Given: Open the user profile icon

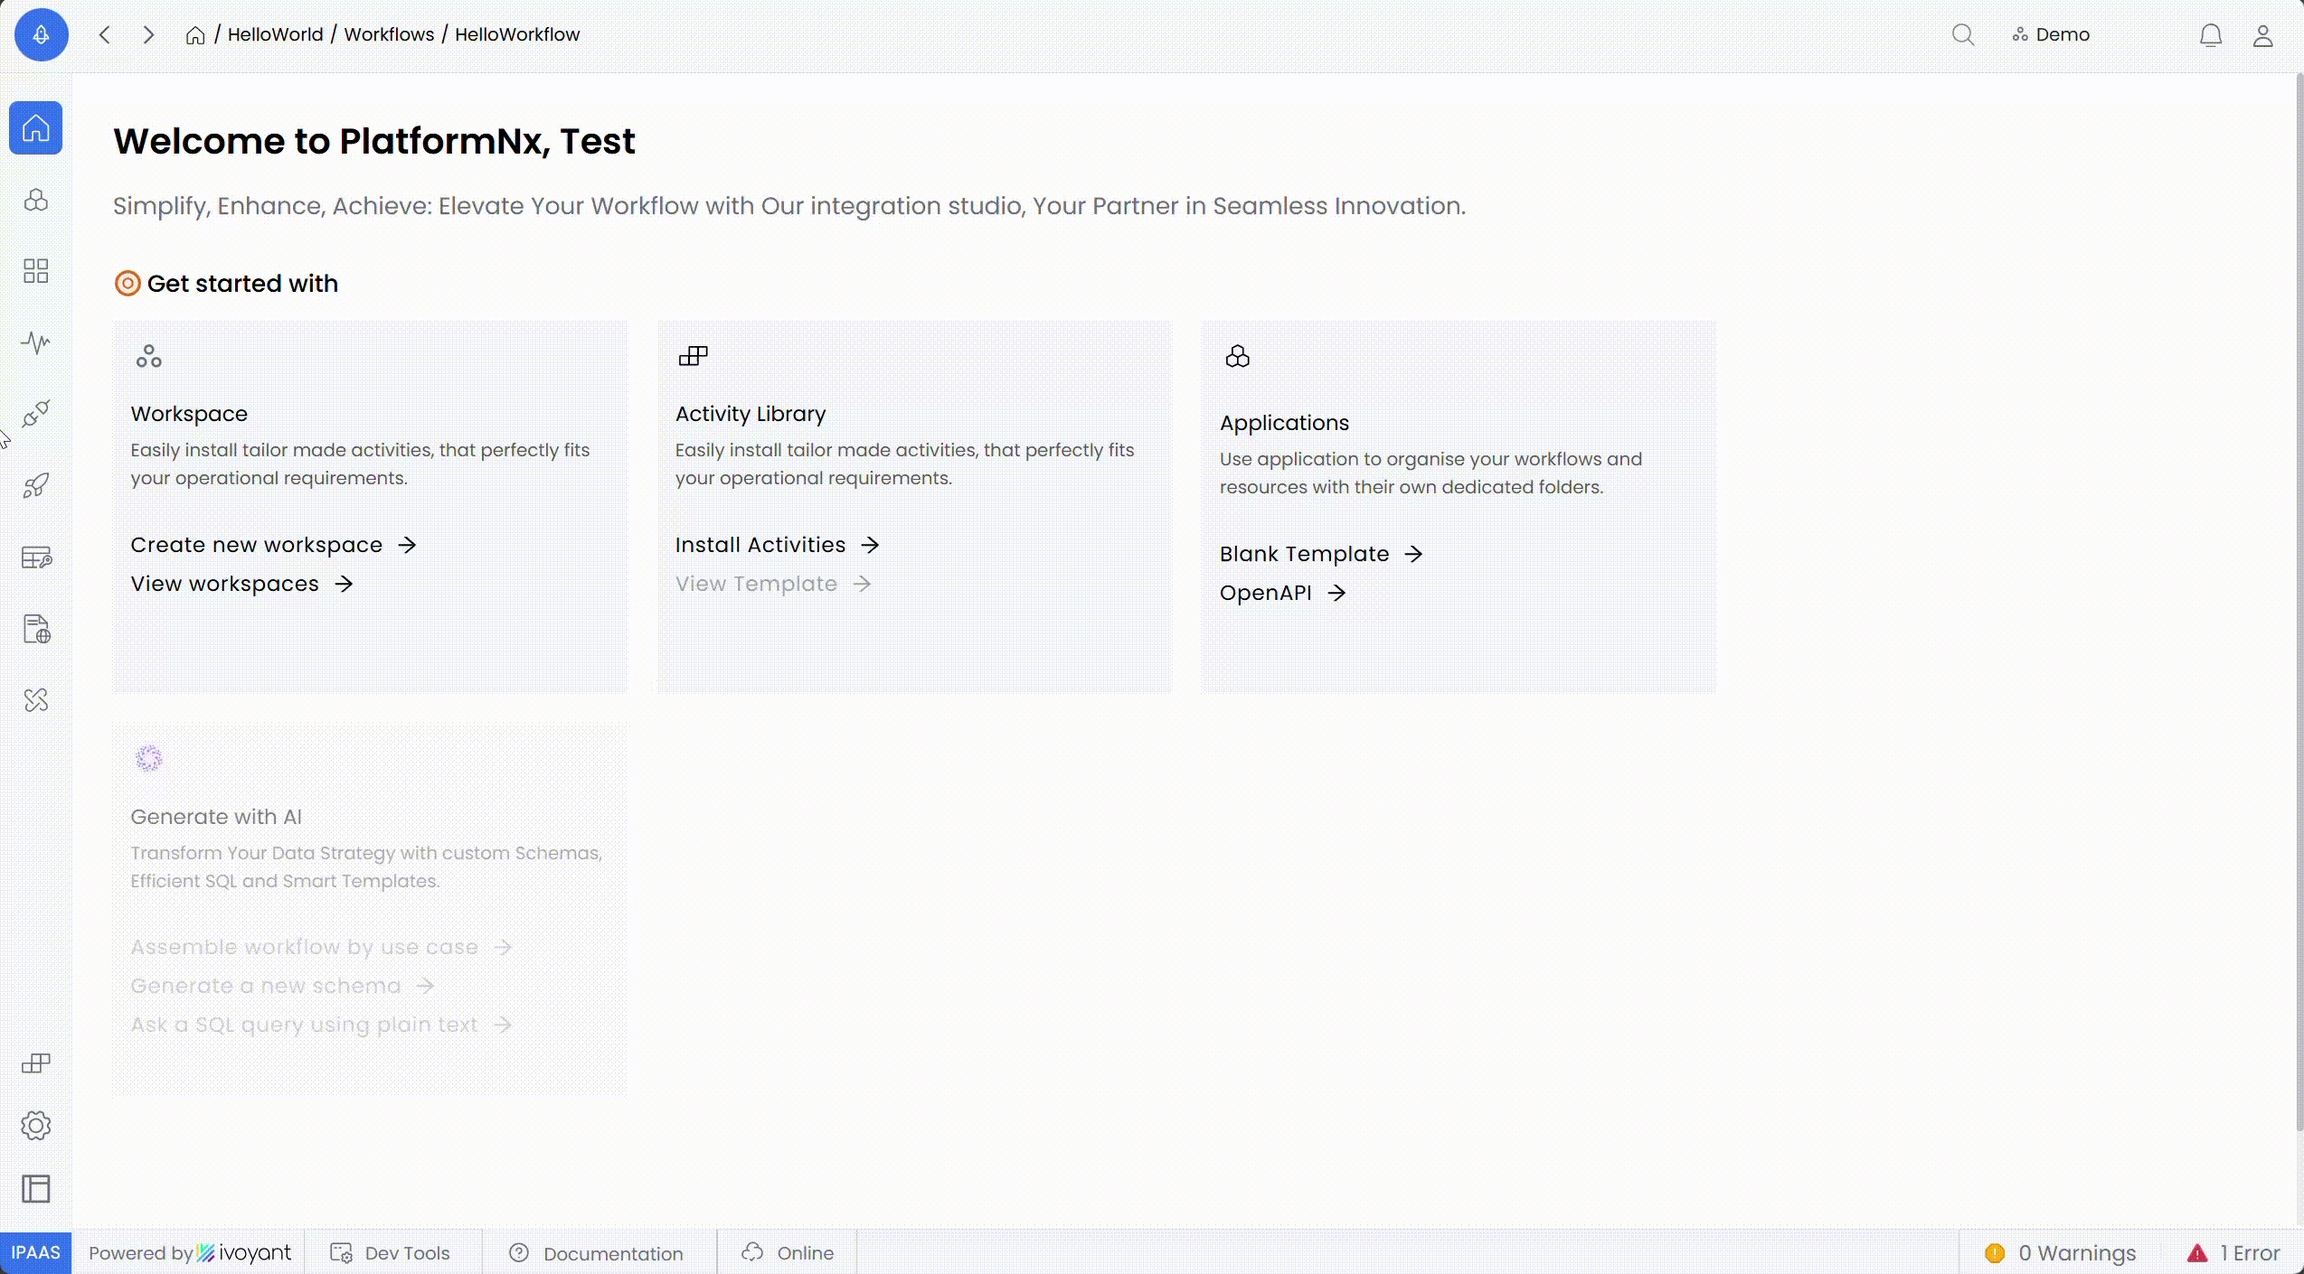Looking at the screenshot, I should tap(2263, 36).
